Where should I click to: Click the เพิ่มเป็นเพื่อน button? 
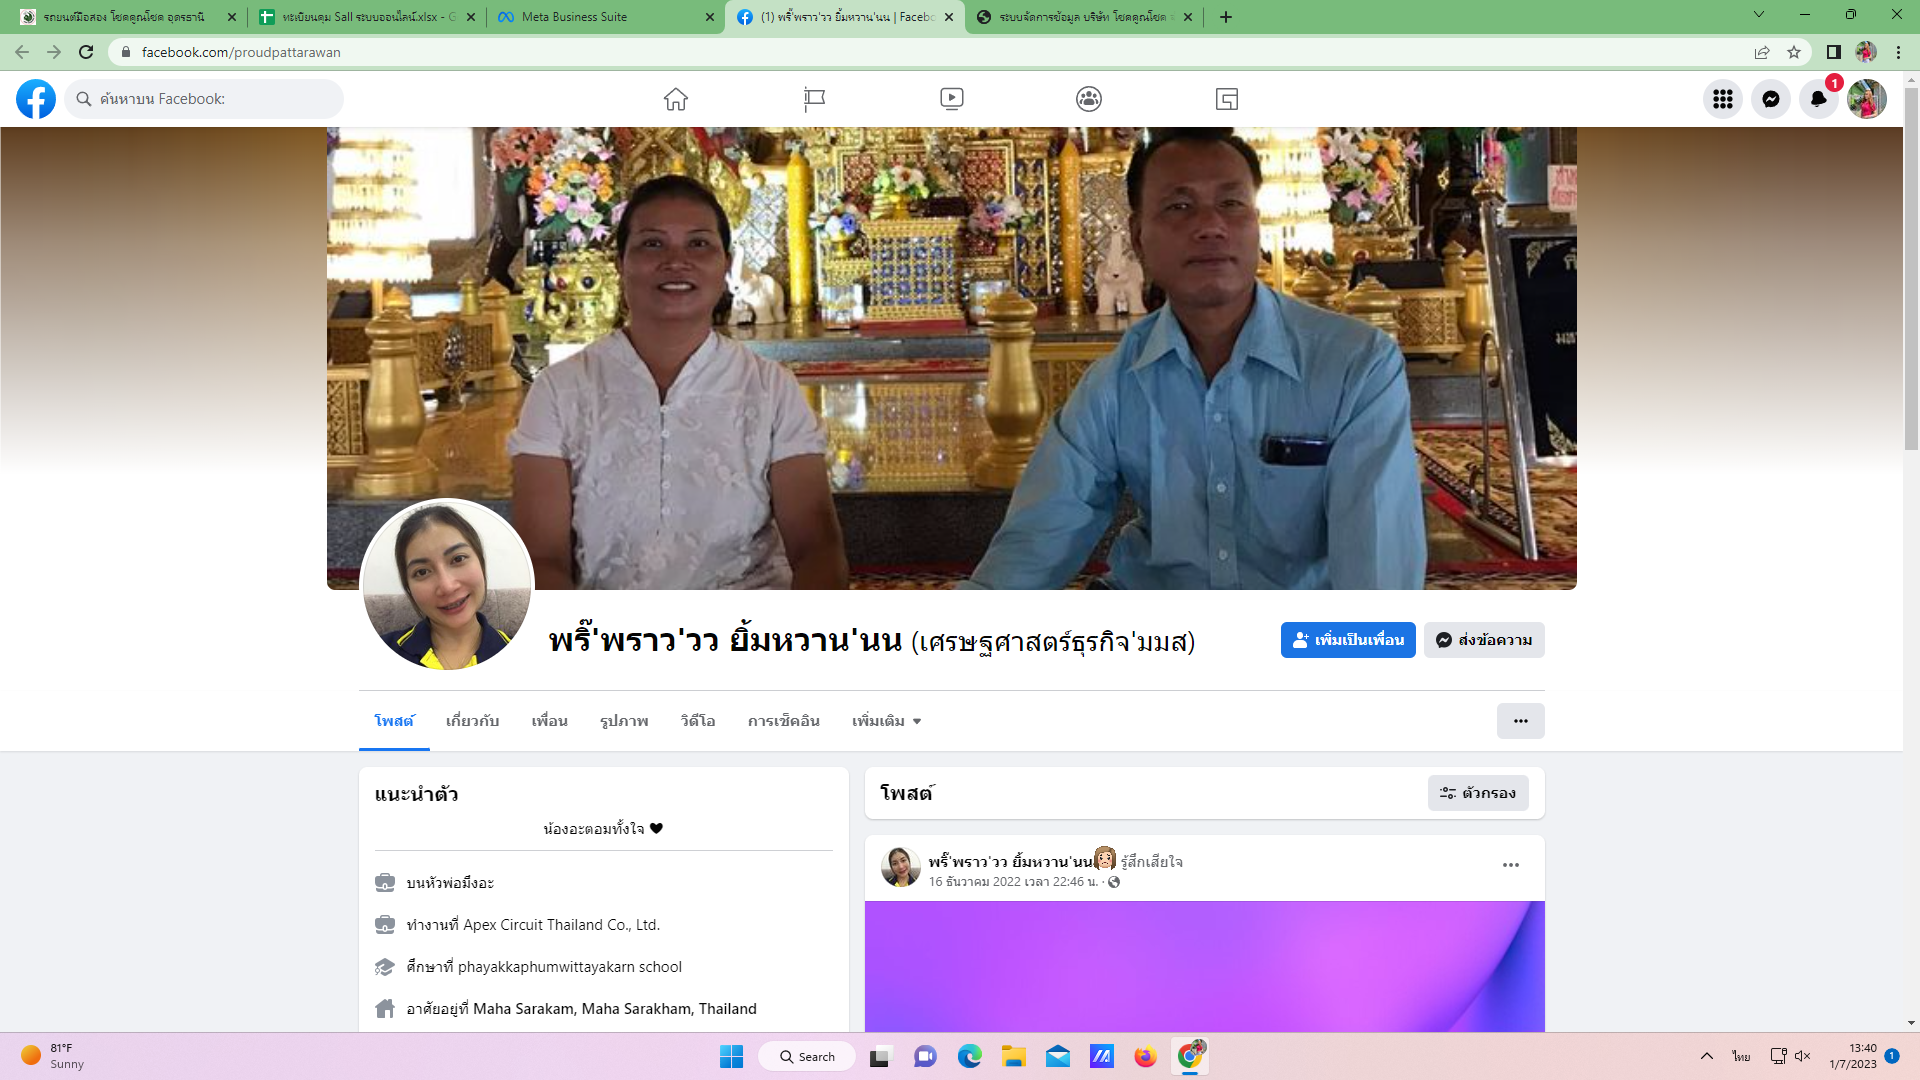(x=1347, y=640)
